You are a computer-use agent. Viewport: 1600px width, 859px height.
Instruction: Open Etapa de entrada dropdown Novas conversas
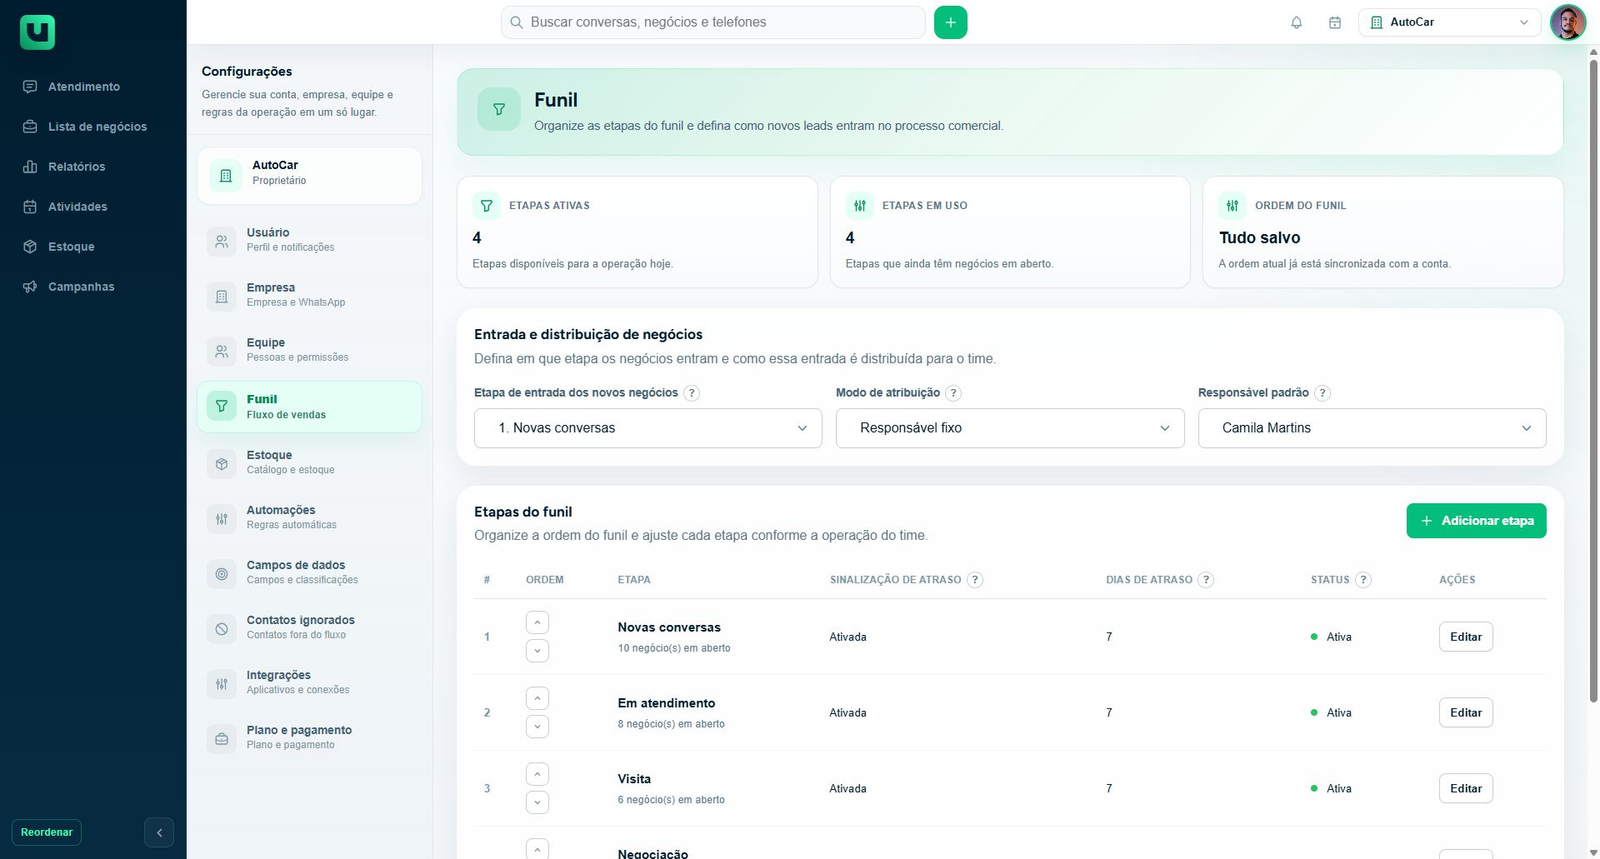[x=648, y=428]
